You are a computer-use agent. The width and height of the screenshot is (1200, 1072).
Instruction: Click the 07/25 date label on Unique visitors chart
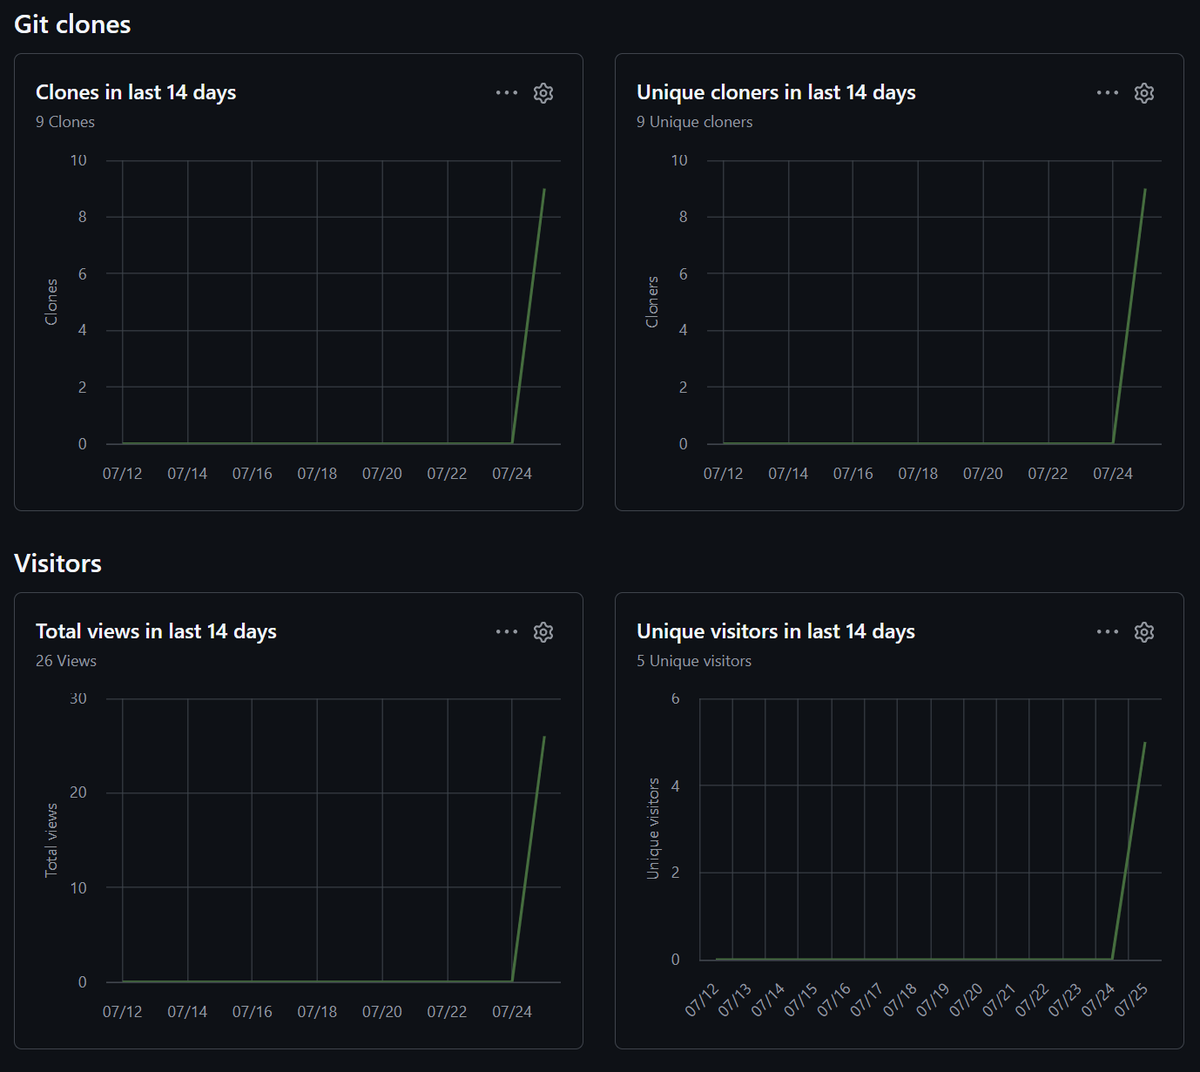1131,1000
